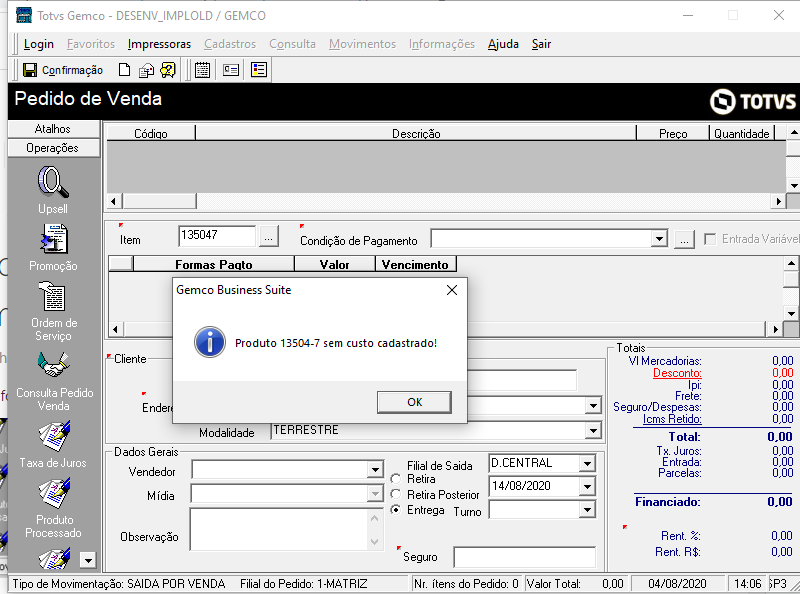Image resolution: width=800 pixels, height=594 pixels.
Task: Expand the Endereço dropdown arrow
Action: click(593, 406)
